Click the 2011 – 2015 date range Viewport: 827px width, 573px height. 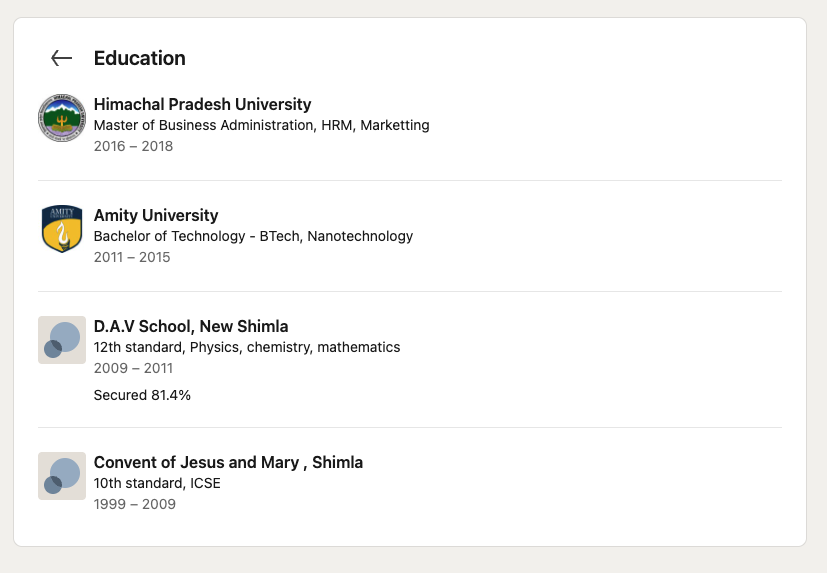point(132,257)
